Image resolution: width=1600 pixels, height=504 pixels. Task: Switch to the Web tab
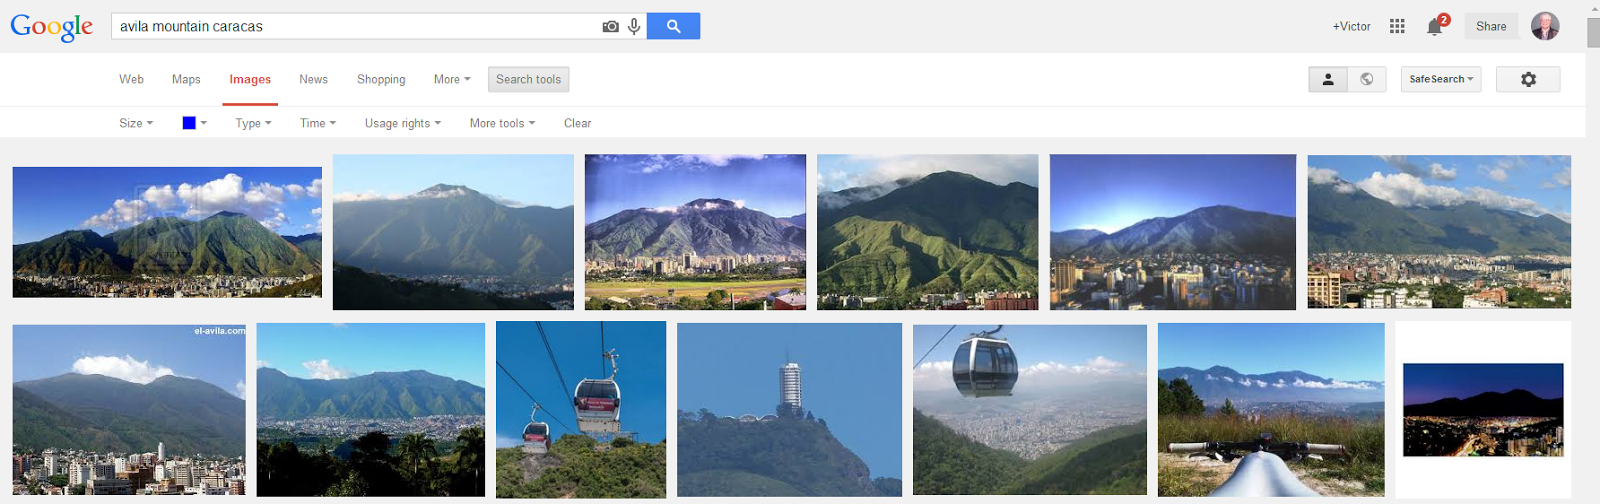click(131, 79)
